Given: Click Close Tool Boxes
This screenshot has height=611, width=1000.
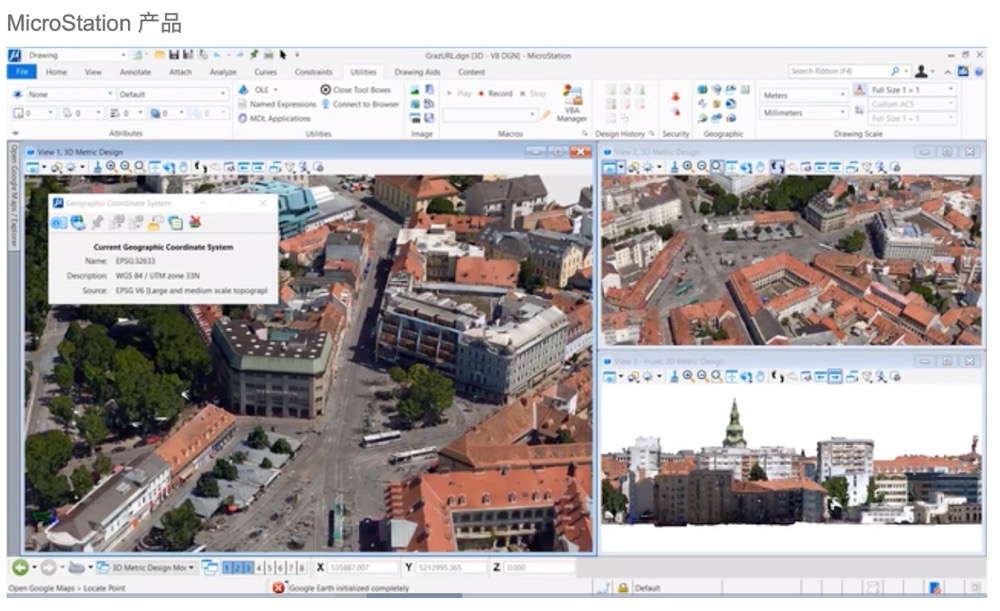Looking at the screenshot, I should tap(356, 90).
